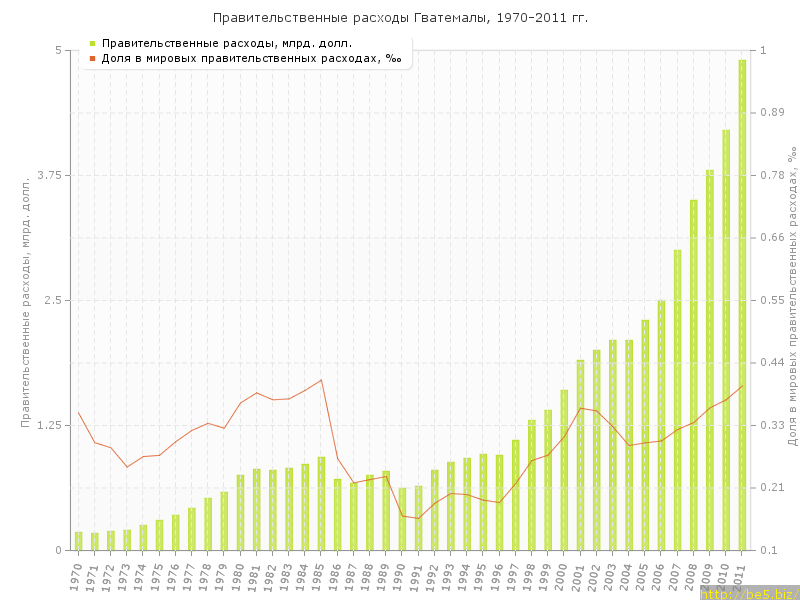
Task: Click the chart title about Guatemala's spending
Action: pos(400,18)
